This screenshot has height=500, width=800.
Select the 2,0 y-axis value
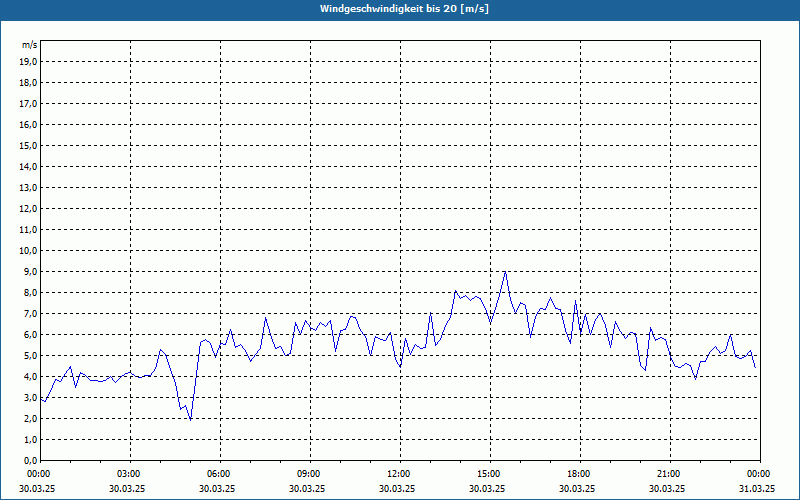tap(30, 418)
